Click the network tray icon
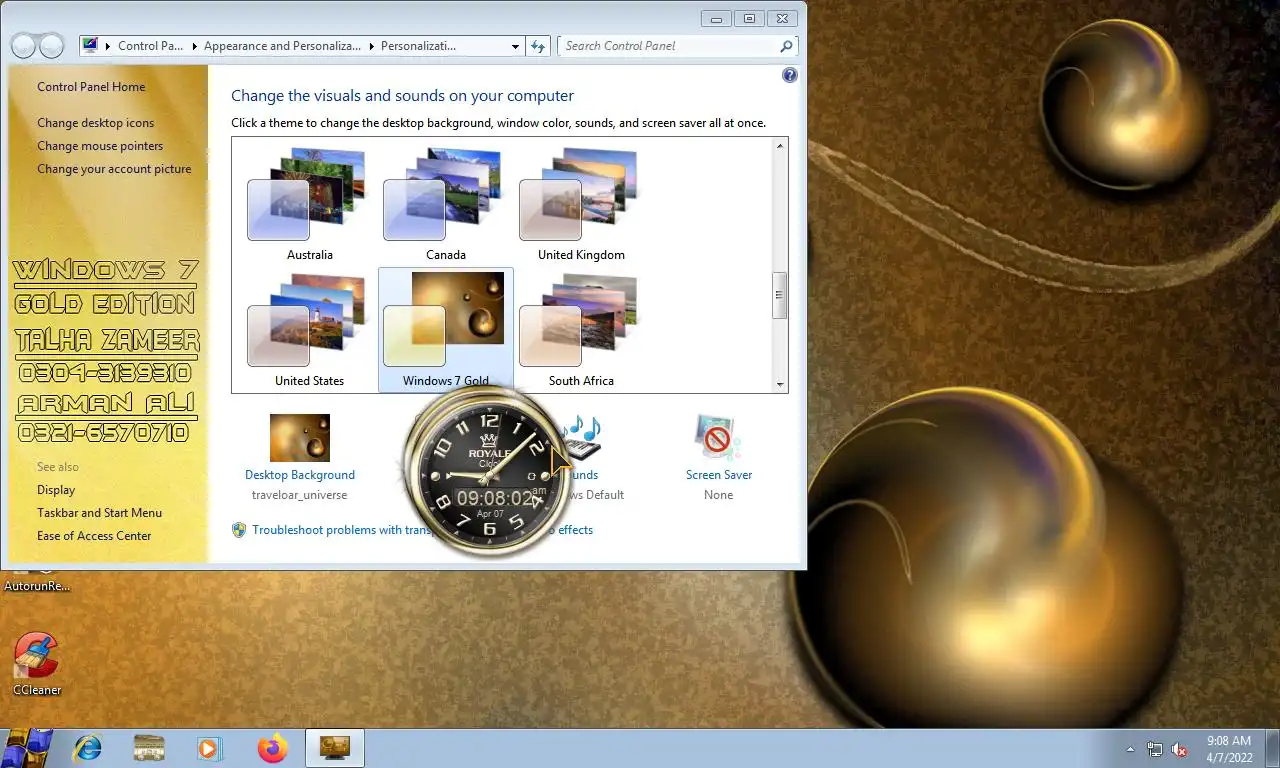Image resolution: width=1280 pixels, height=768 pixels. [x=1155, y=749]
